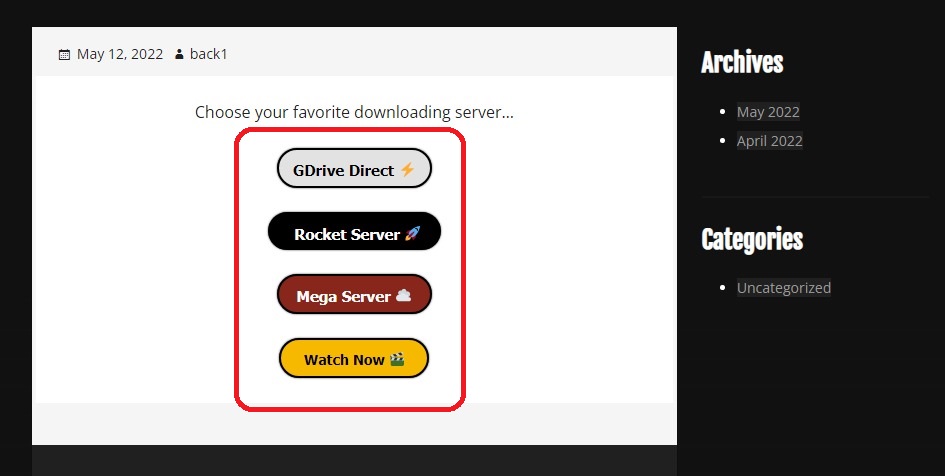This screenshot has height=476, width=945.
Task: Select the Mega Server button
Action: 354,295
